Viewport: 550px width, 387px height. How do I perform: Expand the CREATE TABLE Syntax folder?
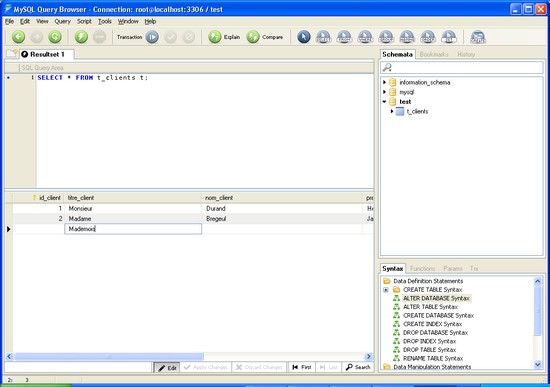pos(386,290)
